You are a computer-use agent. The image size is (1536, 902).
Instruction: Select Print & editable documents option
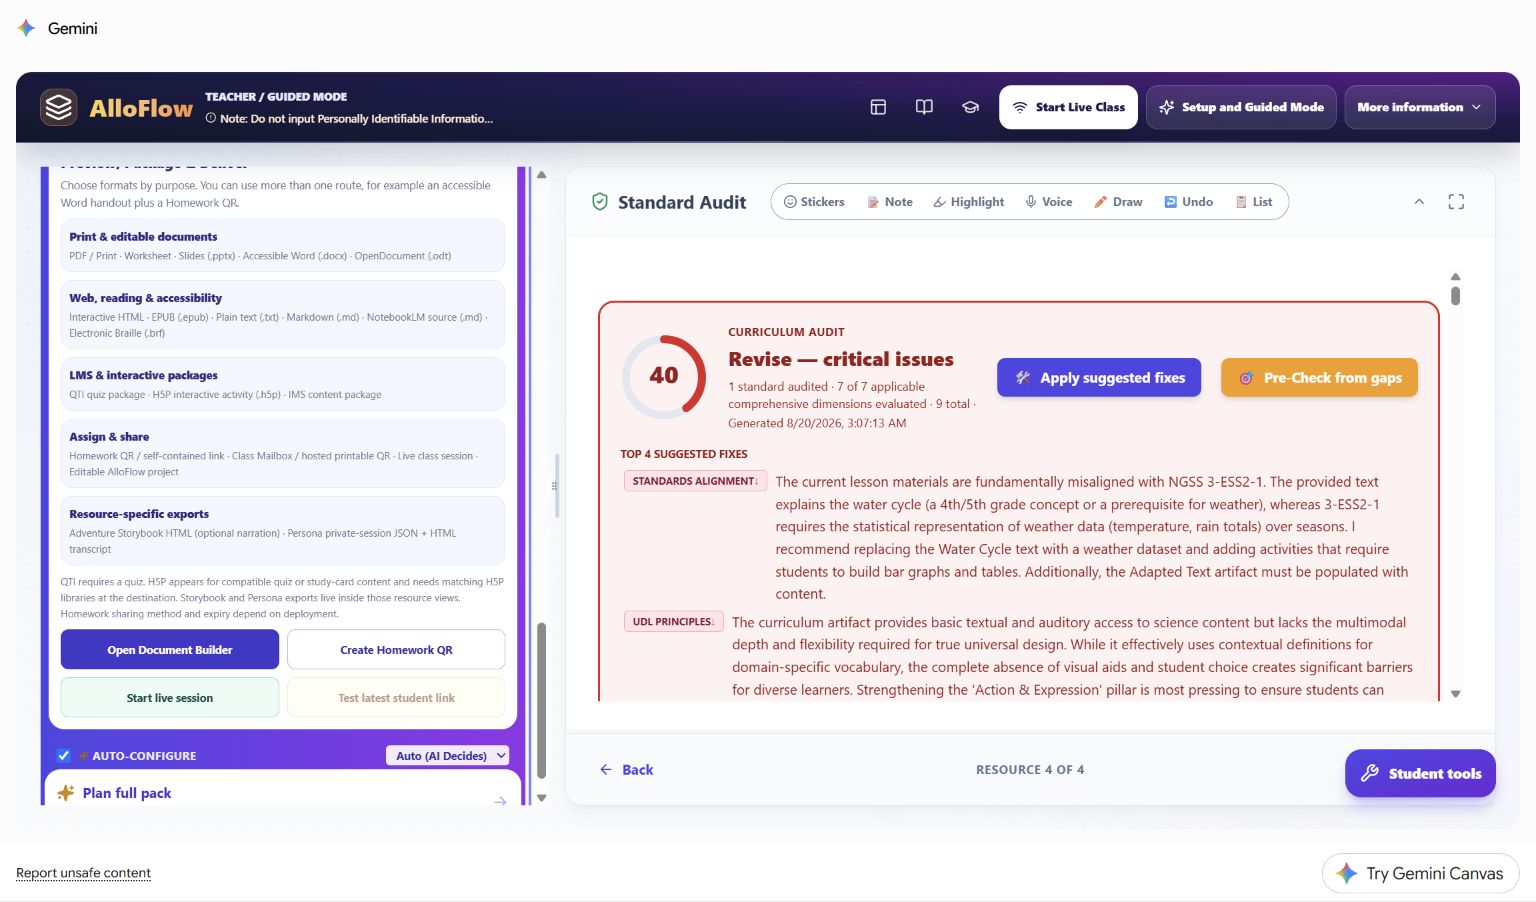[283, 246]
